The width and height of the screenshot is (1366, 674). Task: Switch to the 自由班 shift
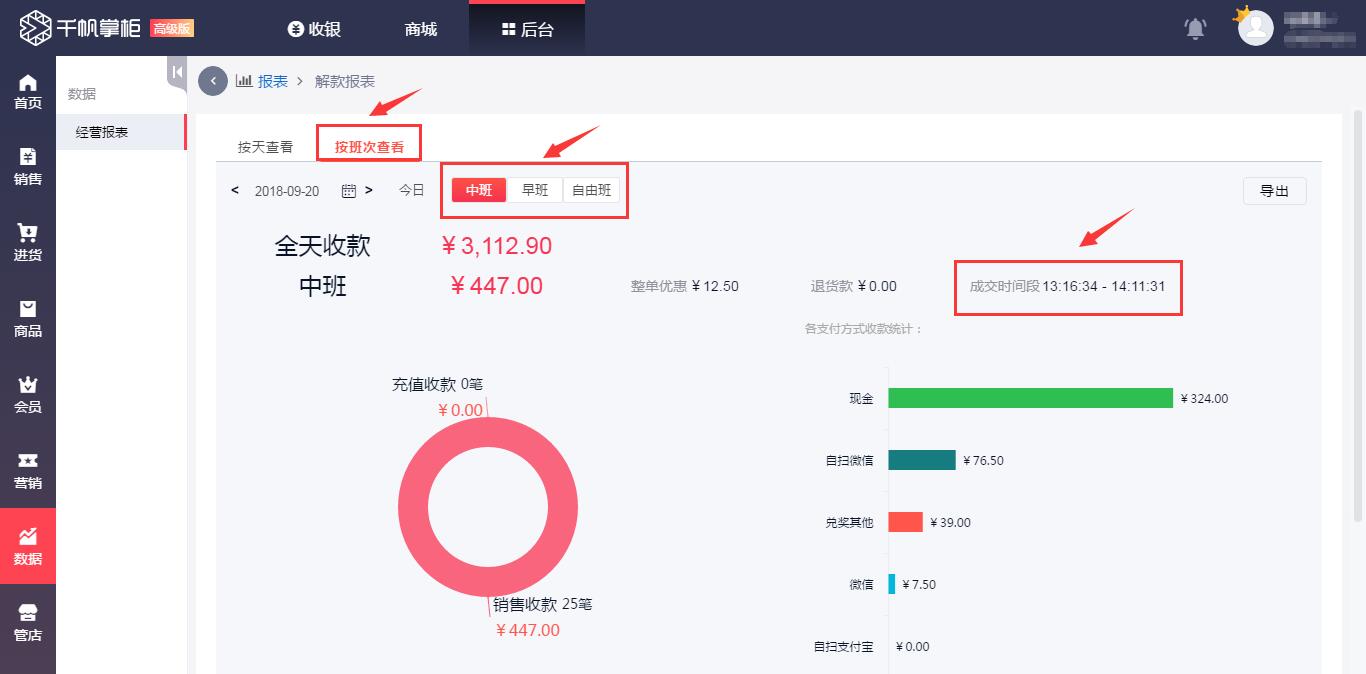click(592, 189)
